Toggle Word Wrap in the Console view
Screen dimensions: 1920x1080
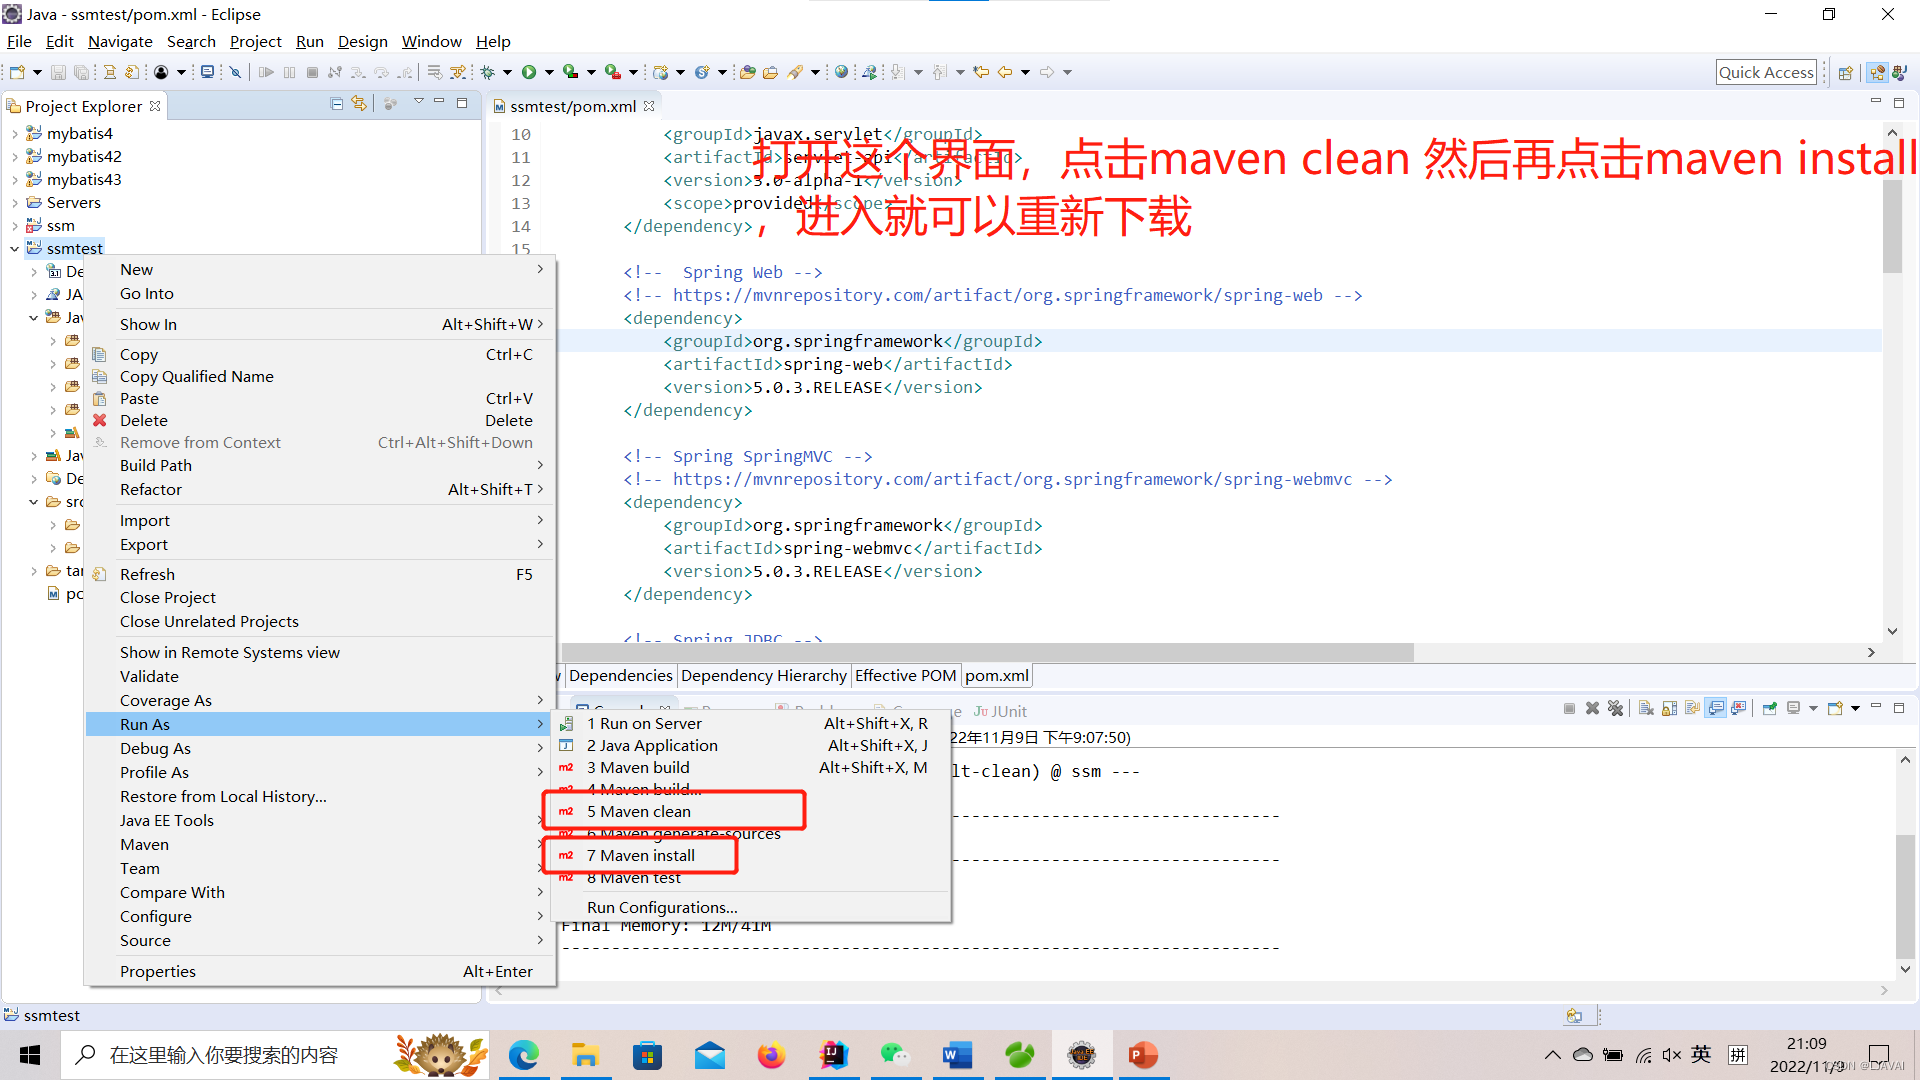point(1692,708)
